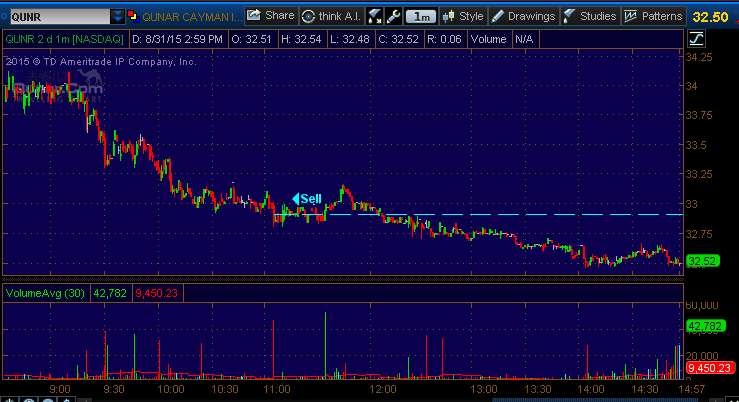Viewport: 739px width, 402px height.
Task: Change the 1m timeframe button
Action: coord(423,16)
